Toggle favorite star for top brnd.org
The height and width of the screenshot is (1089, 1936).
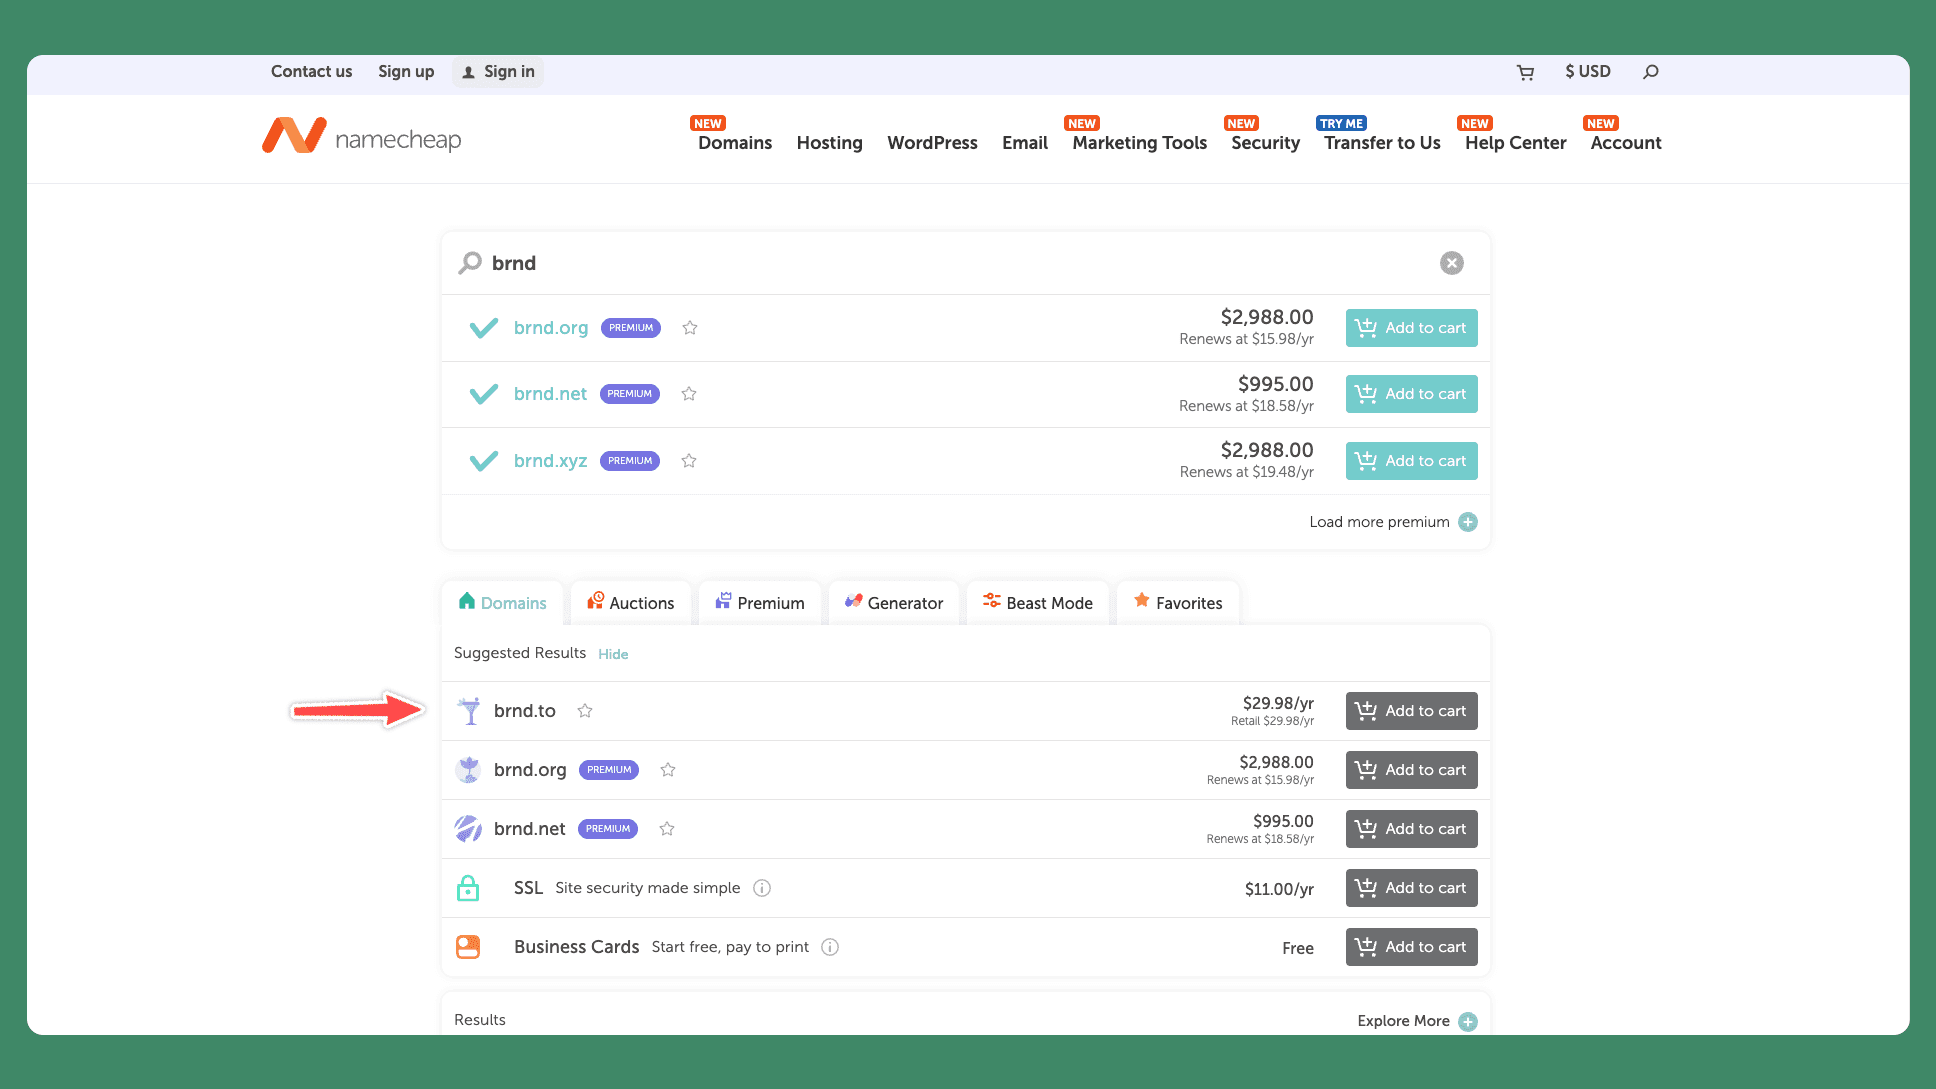tap(690, 328)
